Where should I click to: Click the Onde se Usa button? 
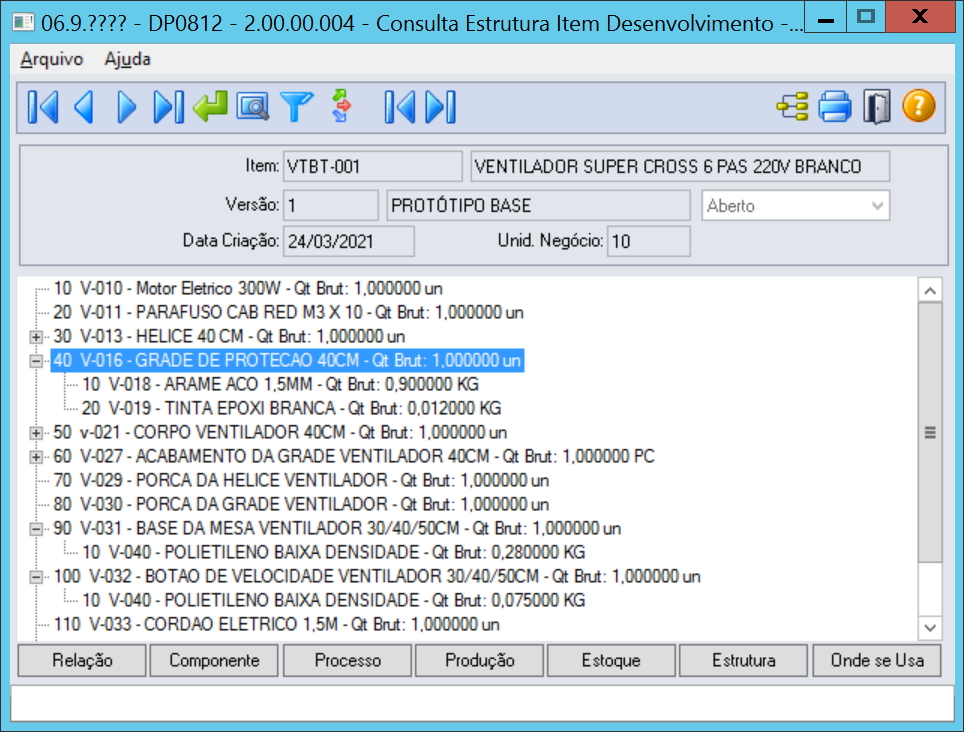point(876,660)
